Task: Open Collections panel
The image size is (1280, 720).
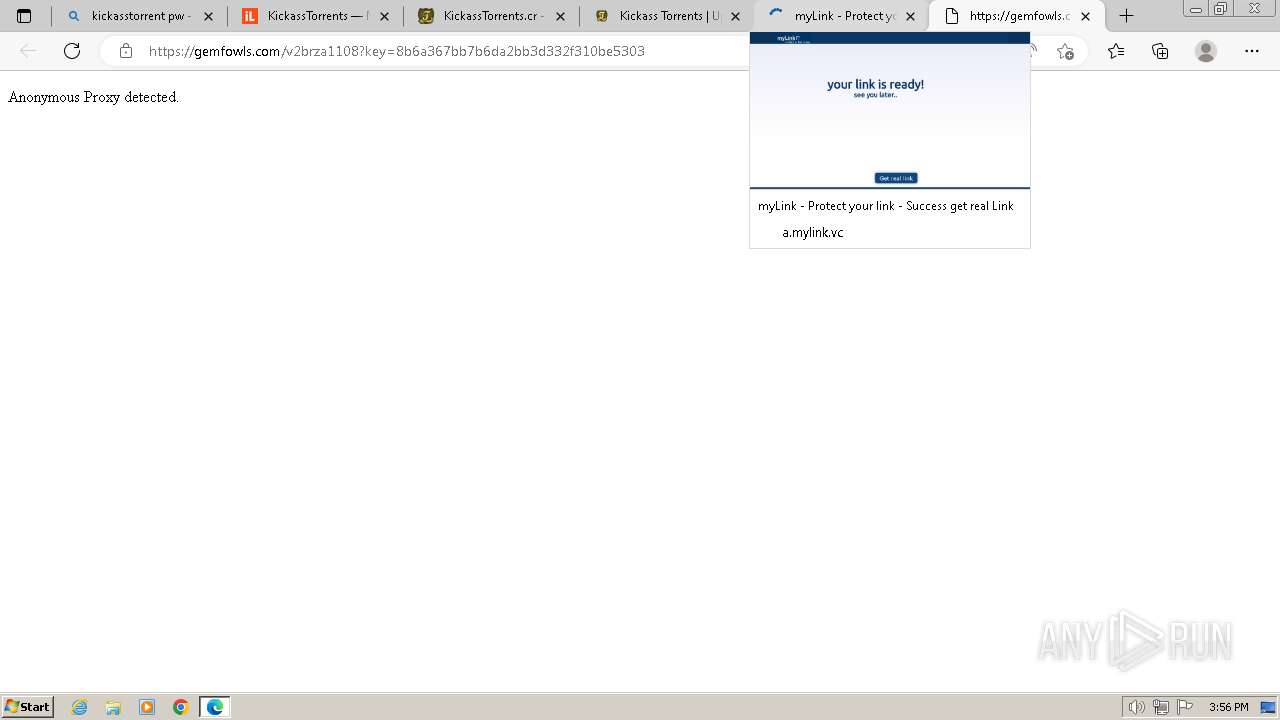Action: pos(1160,51)
